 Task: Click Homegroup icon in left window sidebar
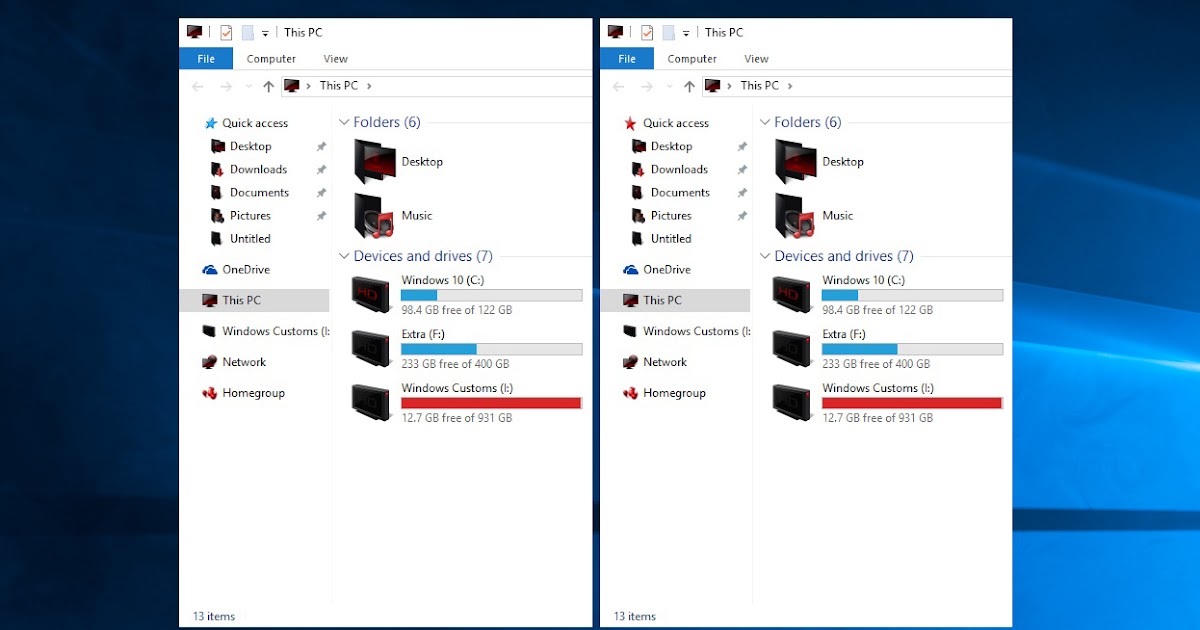[210, 393]
